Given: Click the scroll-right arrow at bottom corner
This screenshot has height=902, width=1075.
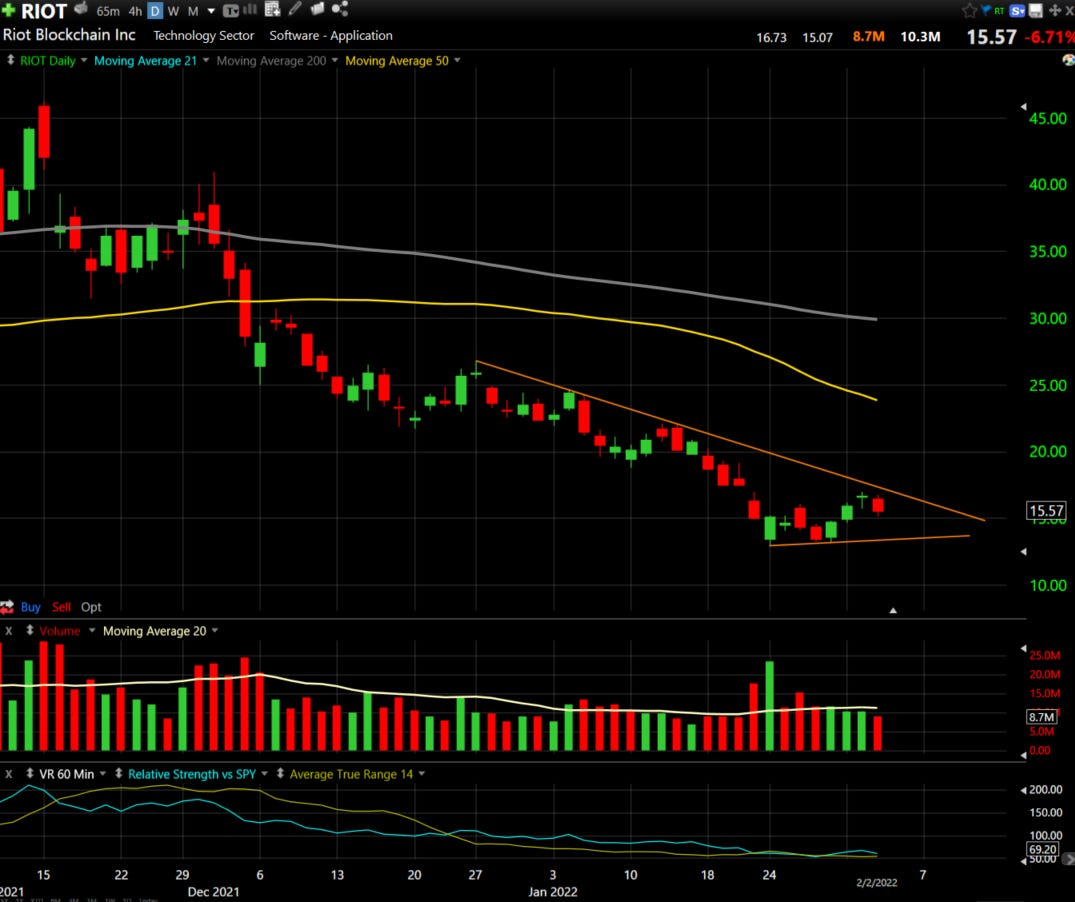Looking at the screenshot, I should (1068, 859).
